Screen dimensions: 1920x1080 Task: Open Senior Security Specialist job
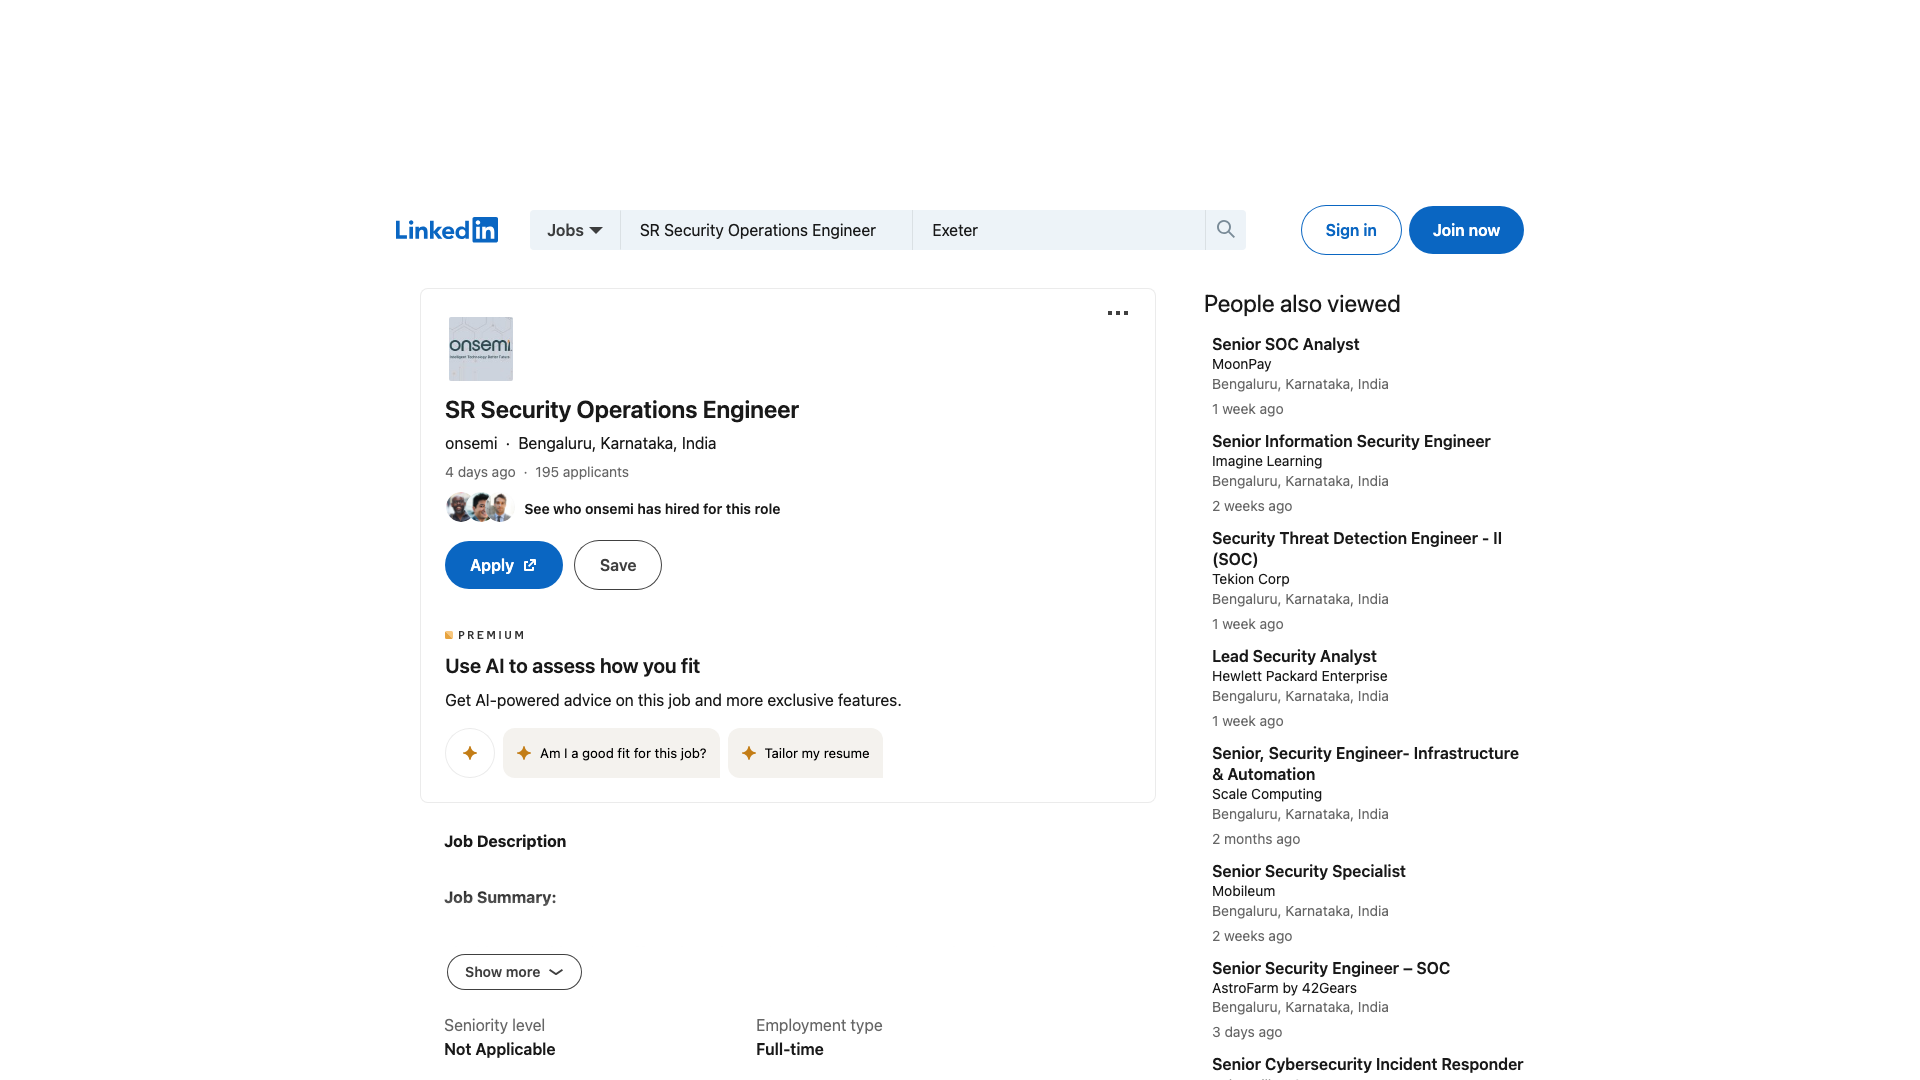(x=1308, y=871)
